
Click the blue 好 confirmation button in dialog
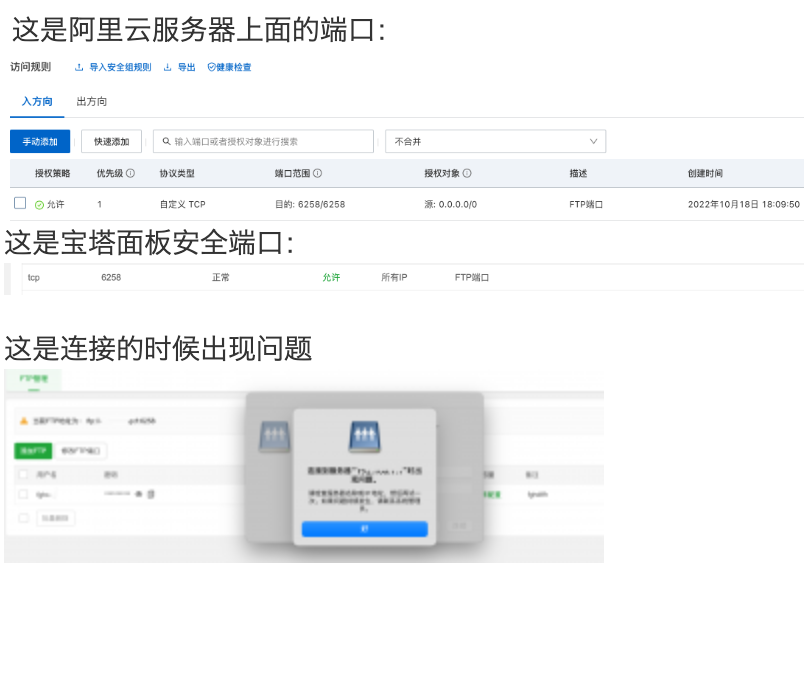(x=365, y=529)
